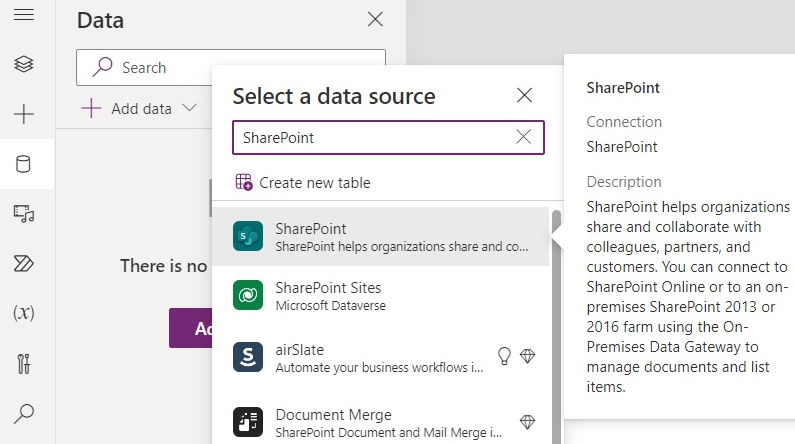The height and width of the screenshot is (444, 795).
Task: Open the Power Automate icon in sidebar
Action: (24, 264)
